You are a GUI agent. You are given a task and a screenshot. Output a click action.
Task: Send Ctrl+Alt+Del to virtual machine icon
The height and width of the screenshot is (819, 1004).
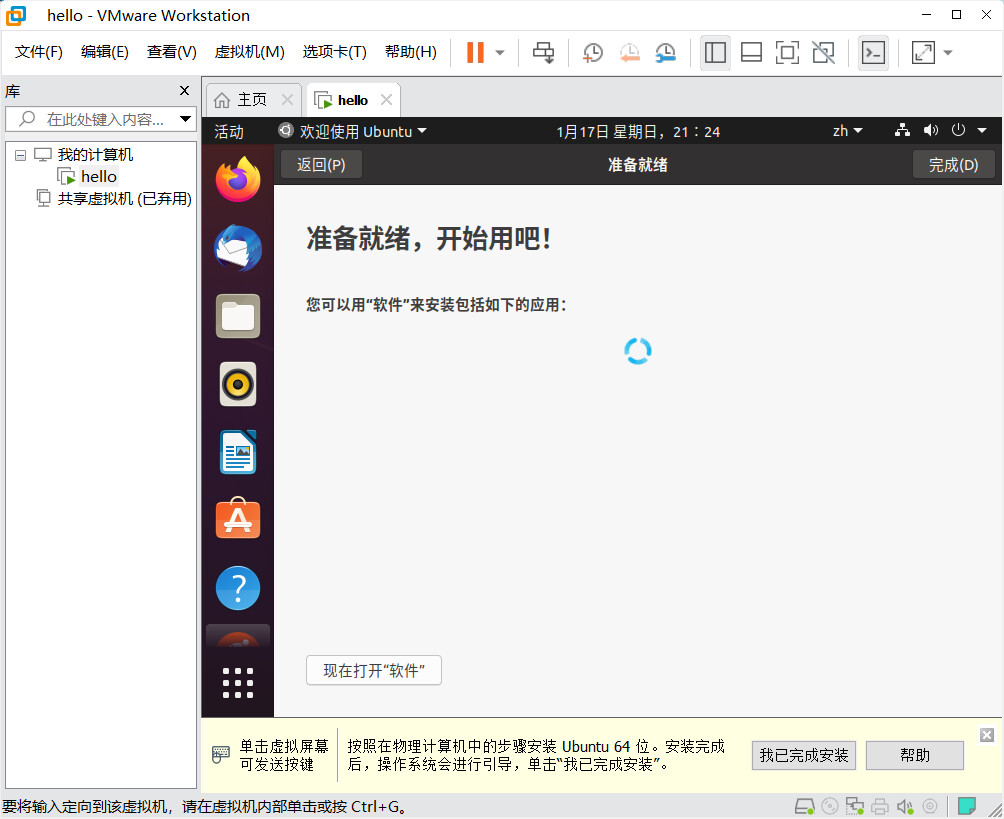click(x=544, y=53)
